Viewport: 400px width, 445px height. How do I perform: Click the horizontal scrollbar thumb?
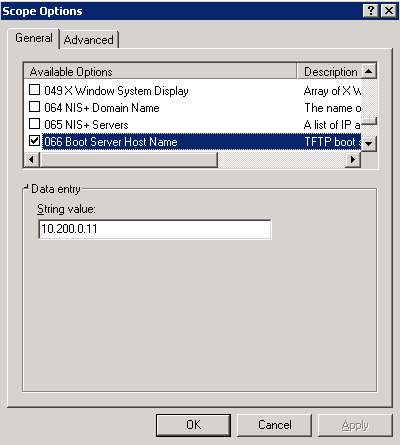pyautogui.click(x=128, y=160)
